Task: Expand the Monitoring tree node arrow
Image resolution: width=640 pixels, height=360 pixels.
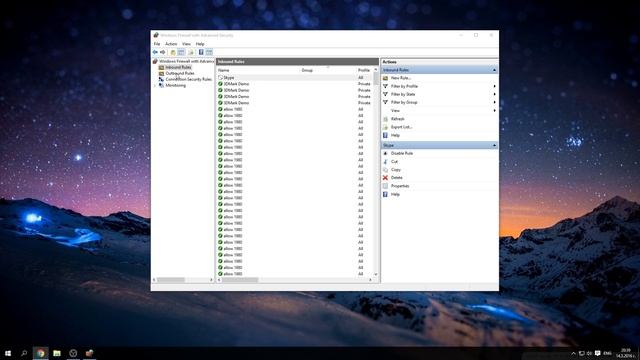Action: pyautogui.click(x=155, y=85)
